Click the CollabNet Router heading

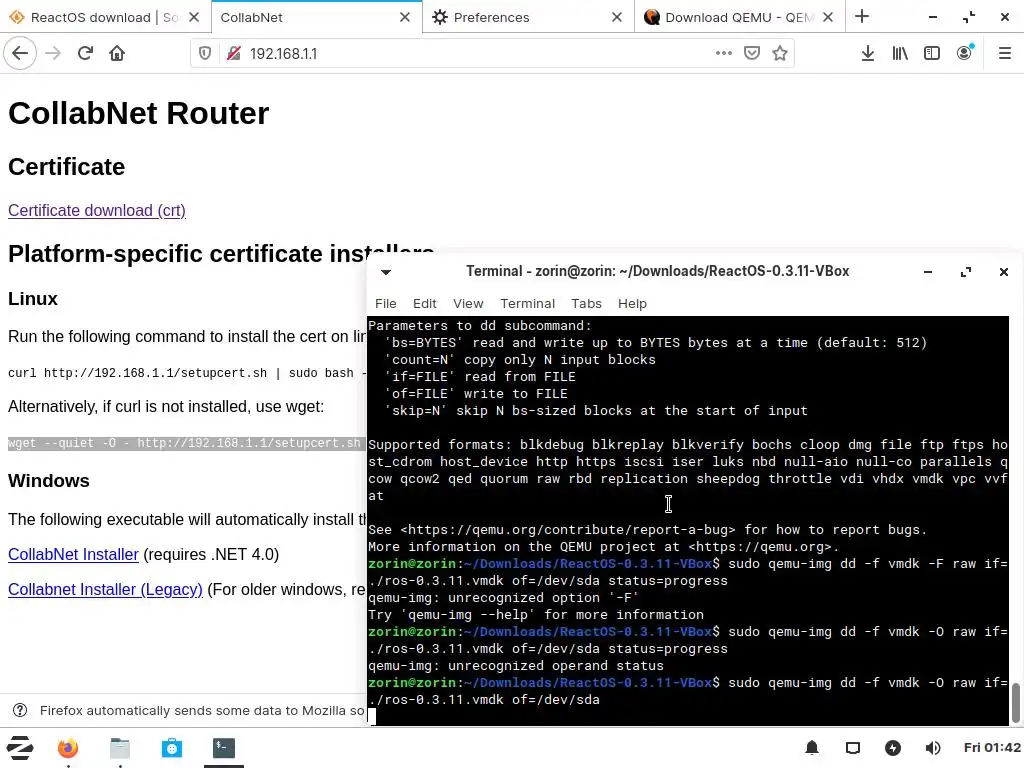coord(138,113)
